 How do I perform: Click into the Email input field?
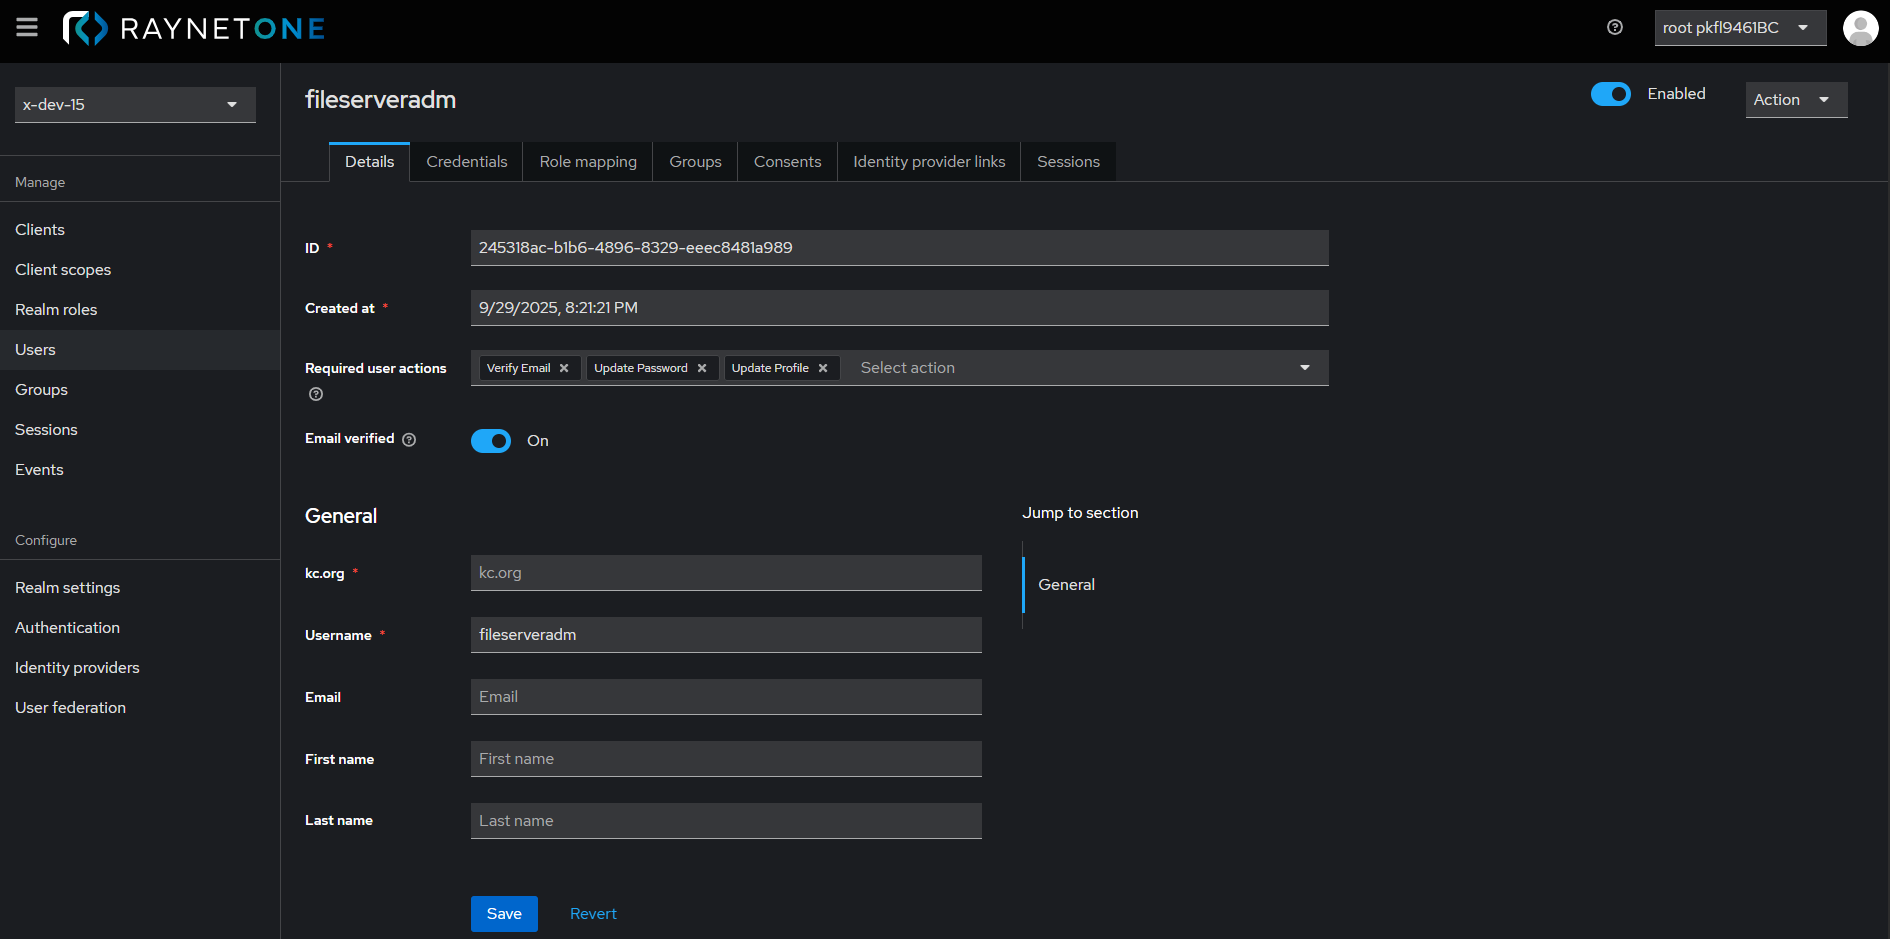(726, 697)
